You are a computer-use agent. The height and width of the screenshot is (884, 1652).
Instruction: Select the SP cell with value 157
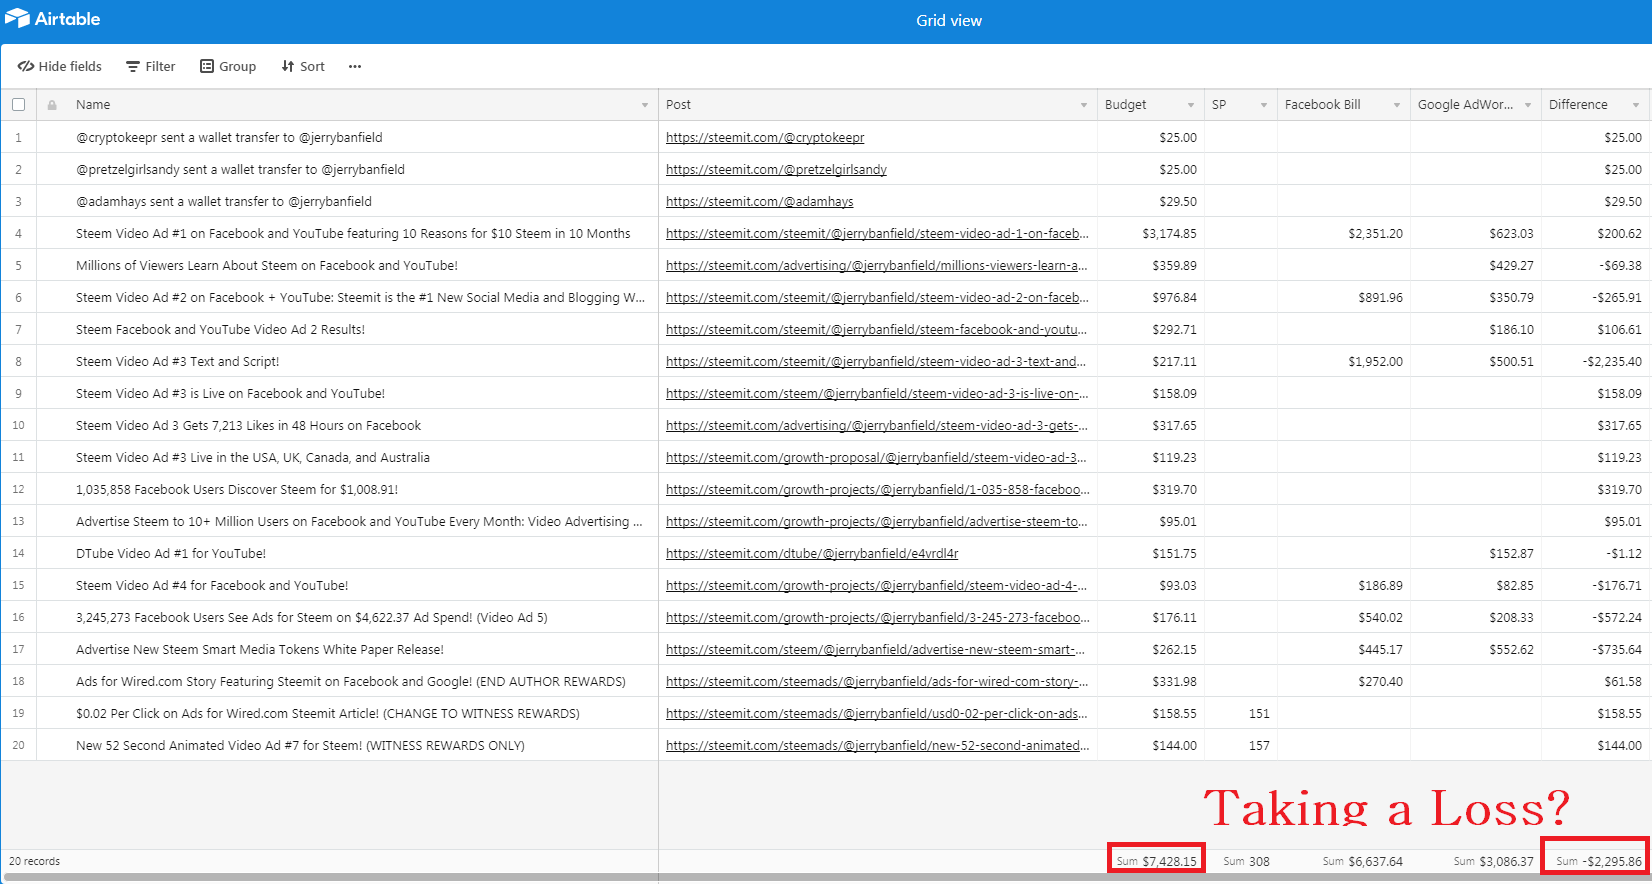[1241, 745]
